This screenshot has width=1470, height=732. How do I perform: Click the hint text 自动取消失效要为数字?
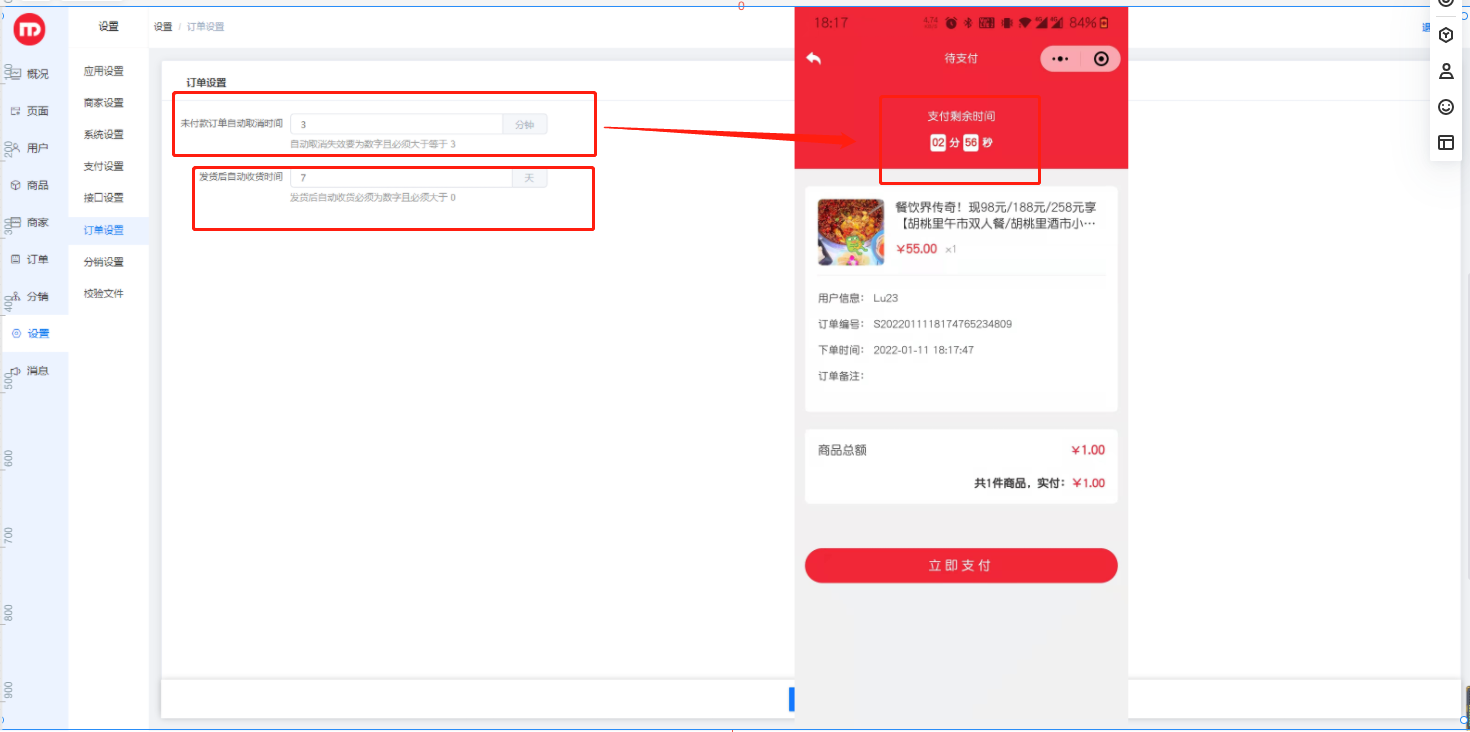pos(373,145)
